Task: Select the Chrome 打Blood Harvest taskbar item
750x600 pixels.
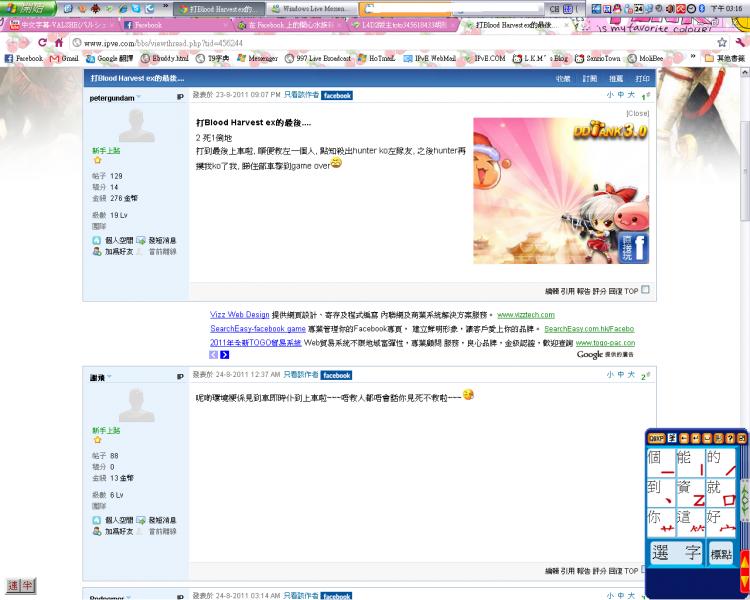Action: [219, 9]
